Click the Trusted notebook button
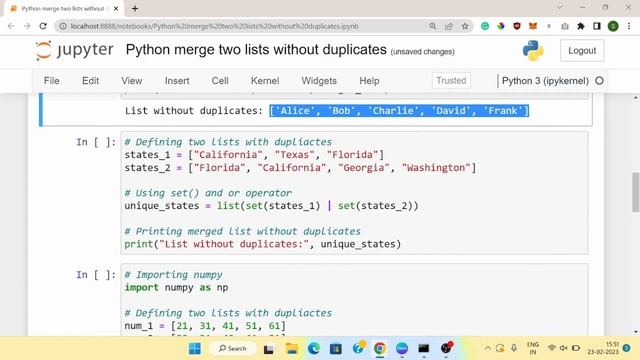Image resolution: width=640 pixels, height=360 pixels. [451, 80]
